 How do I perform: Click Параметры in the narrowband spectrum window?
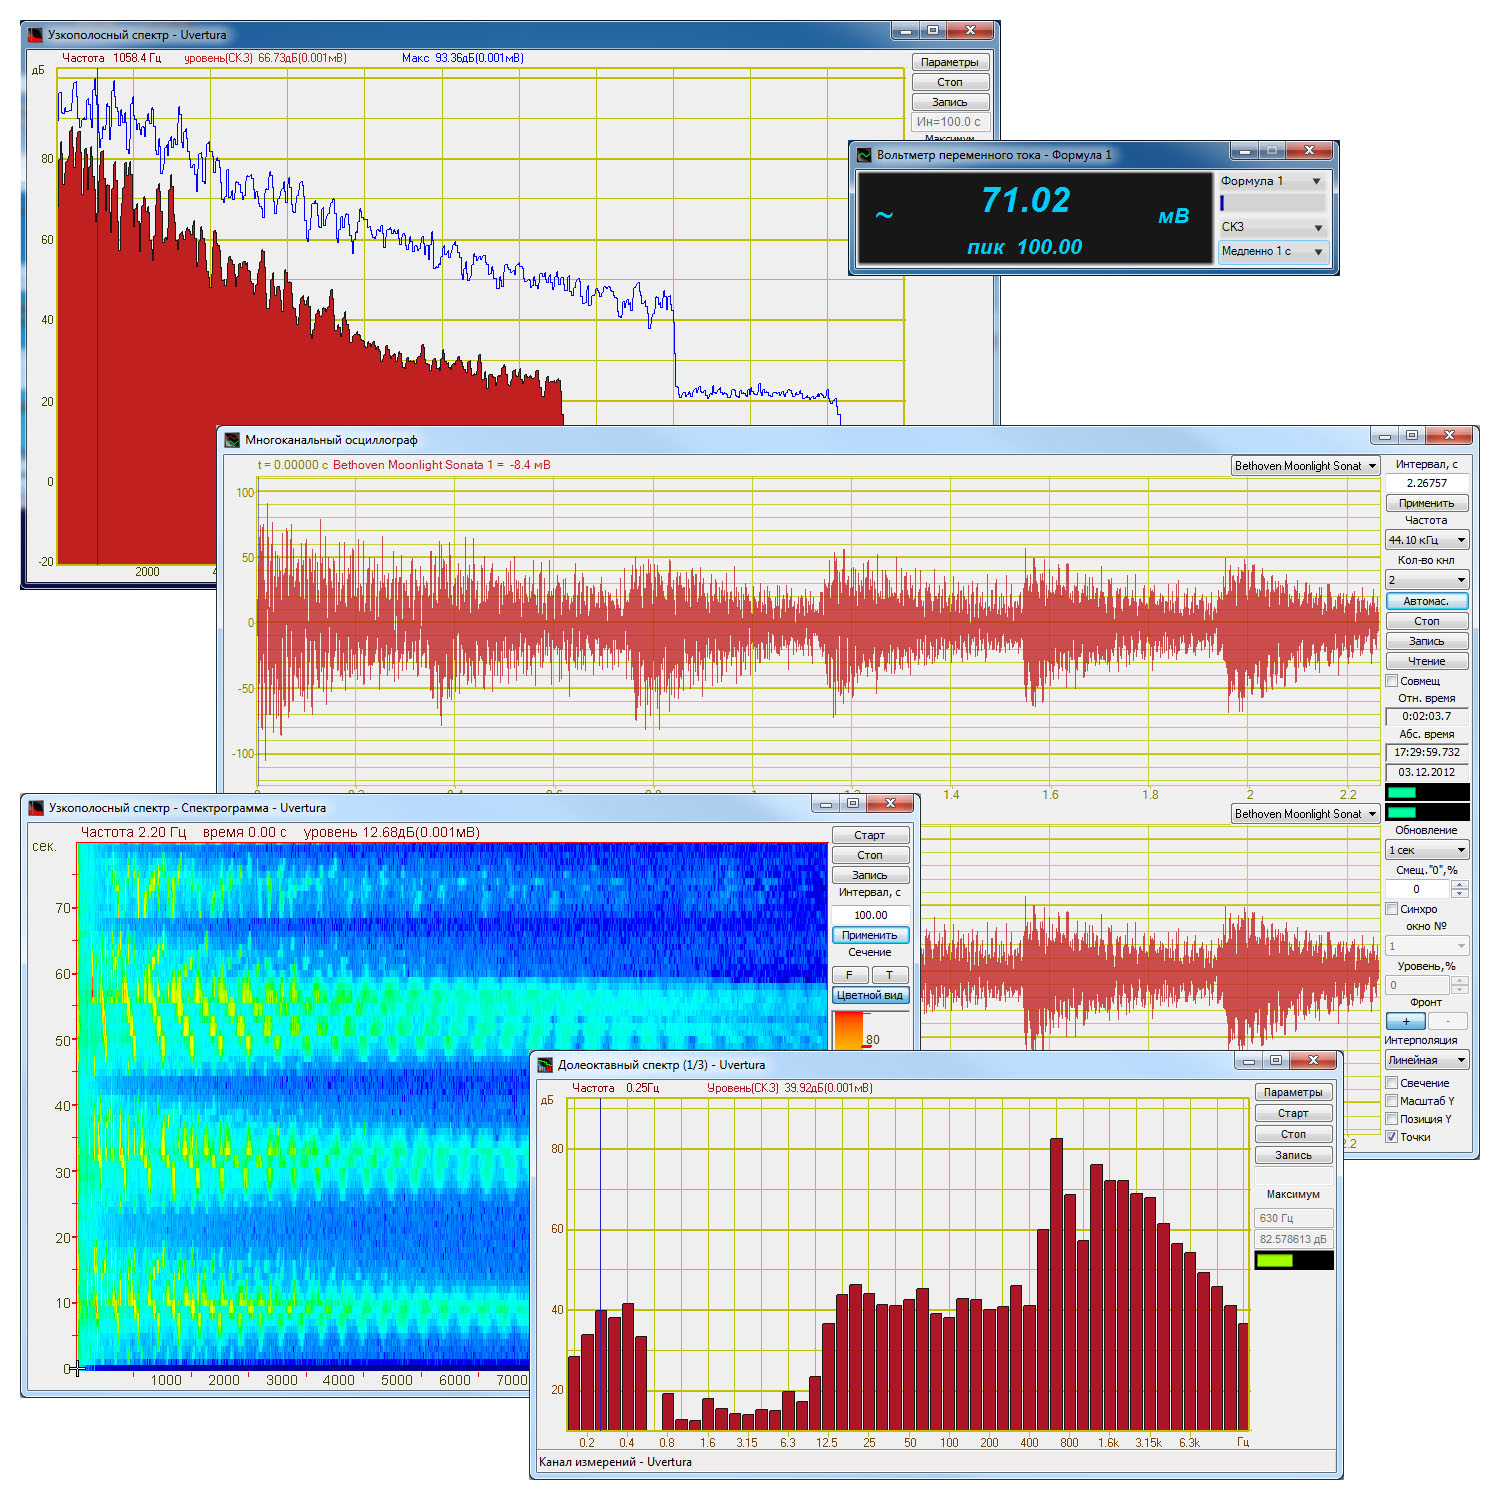[950, 62]
